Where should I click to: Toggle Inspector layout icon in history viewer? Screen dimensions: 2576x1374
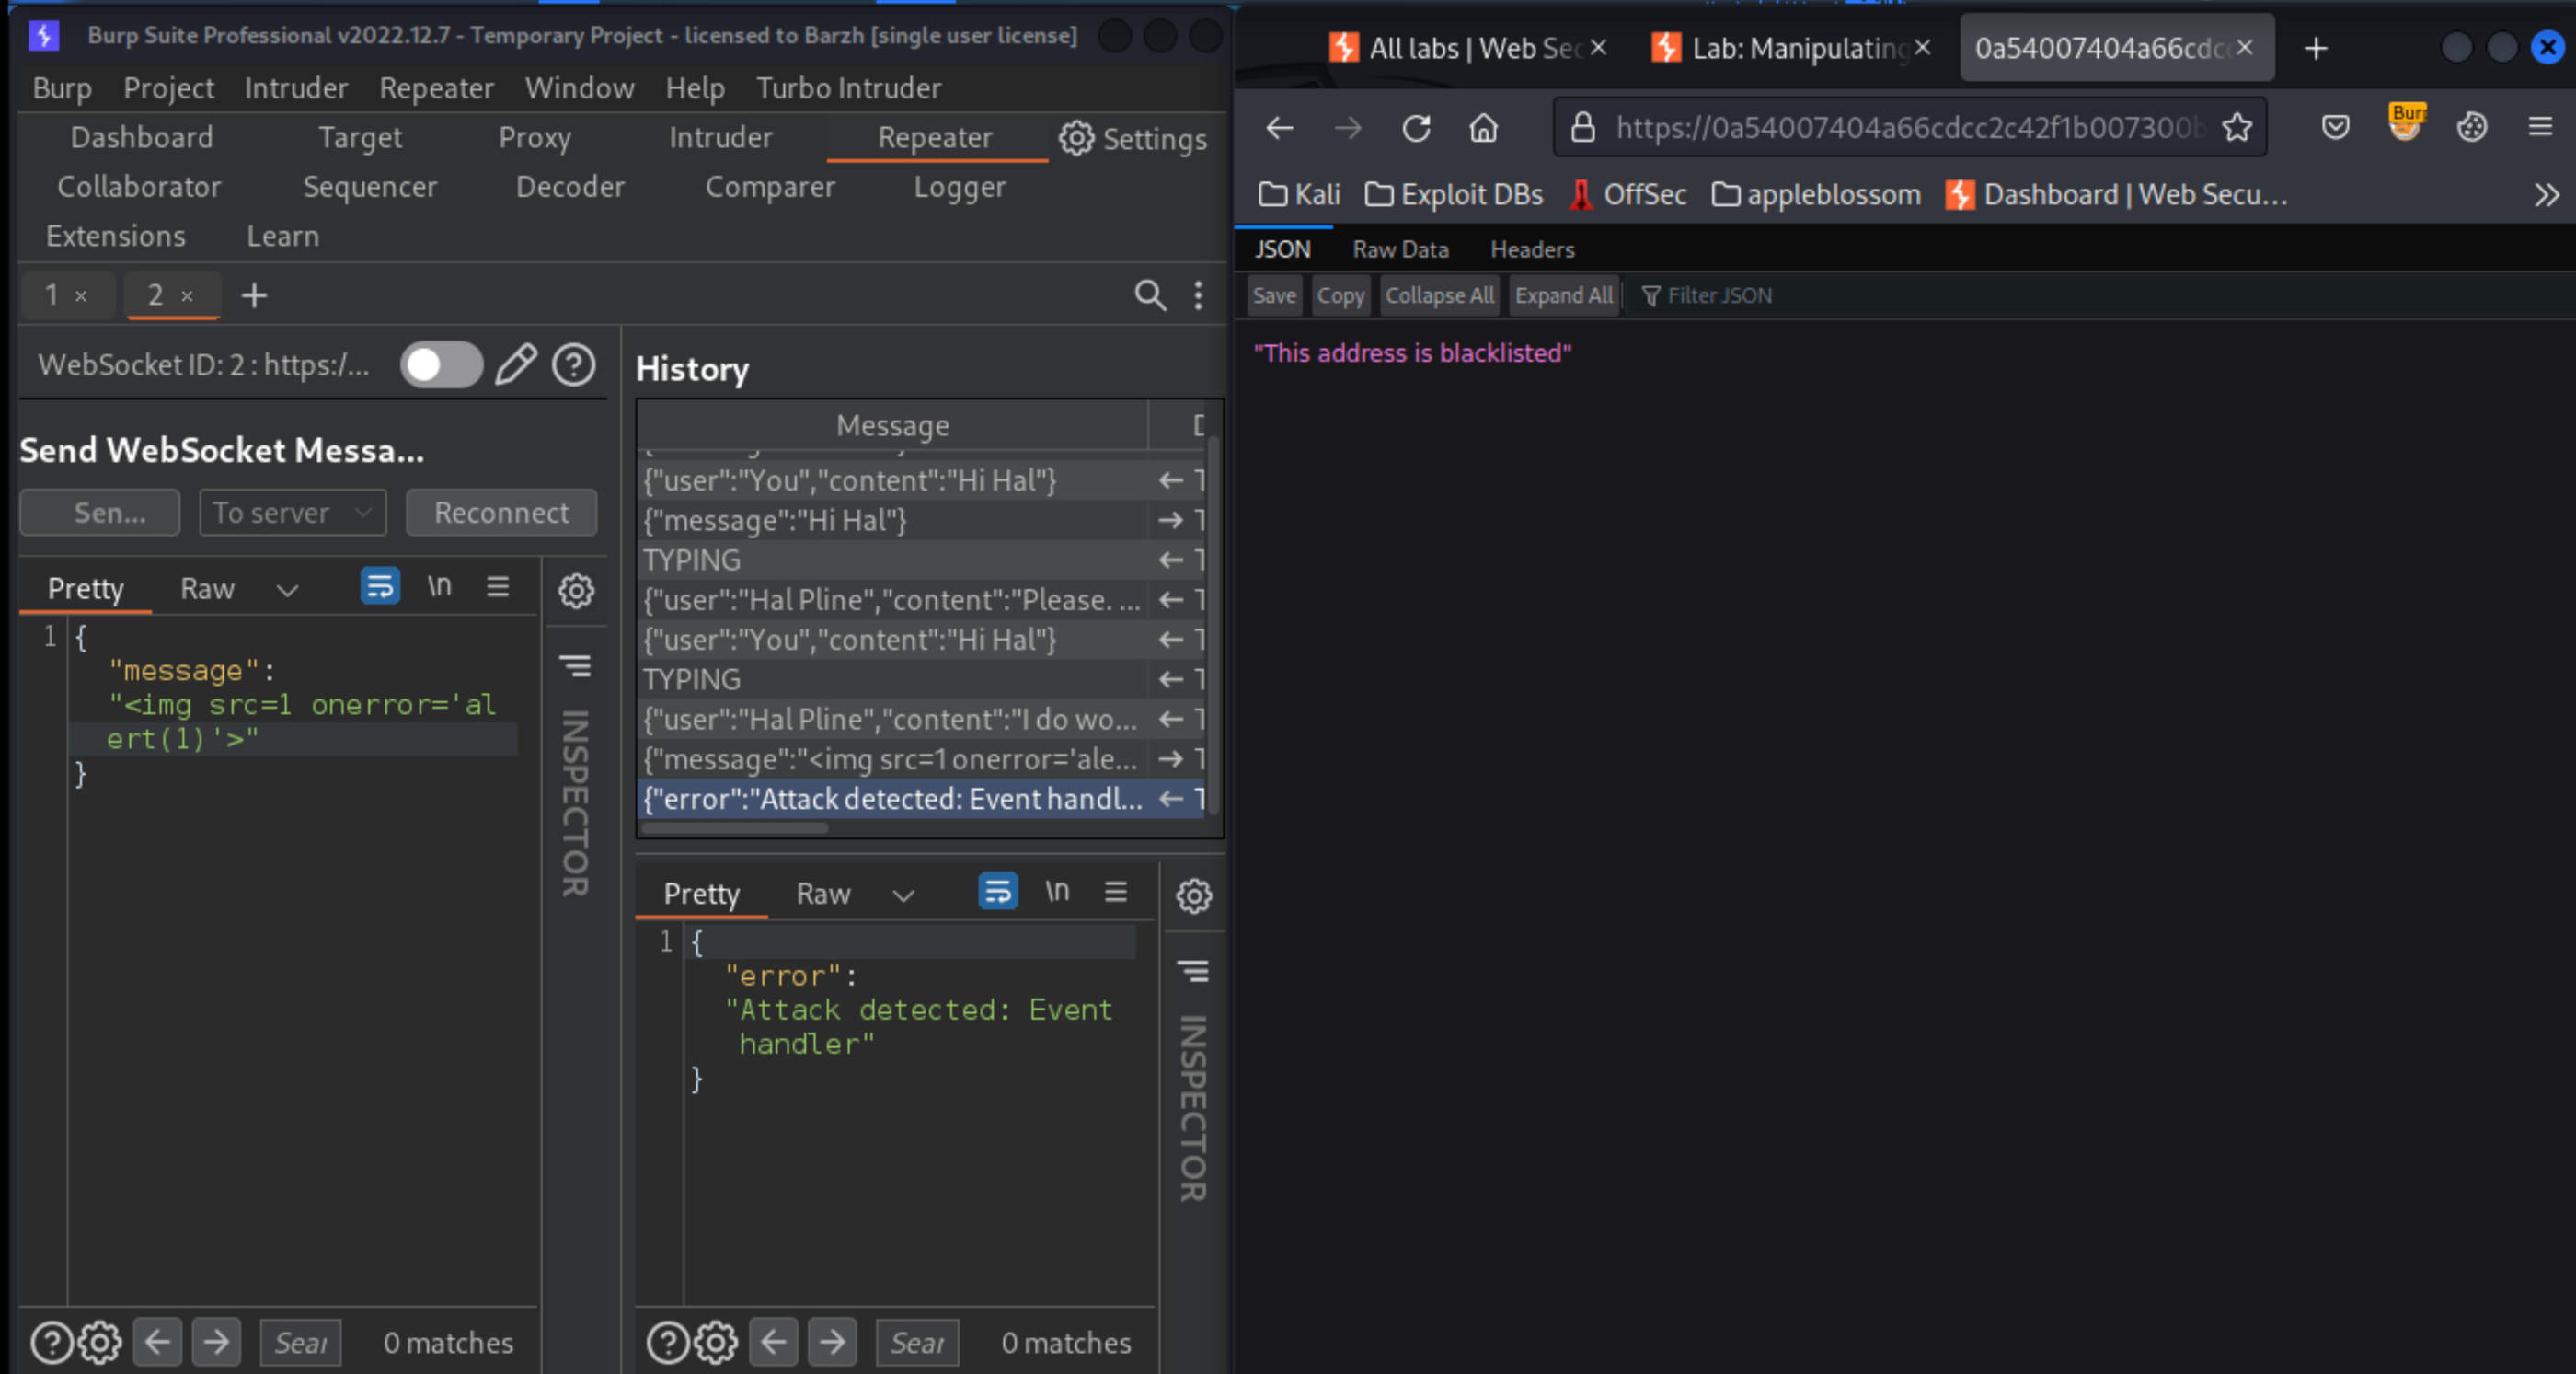[1193, 970]
